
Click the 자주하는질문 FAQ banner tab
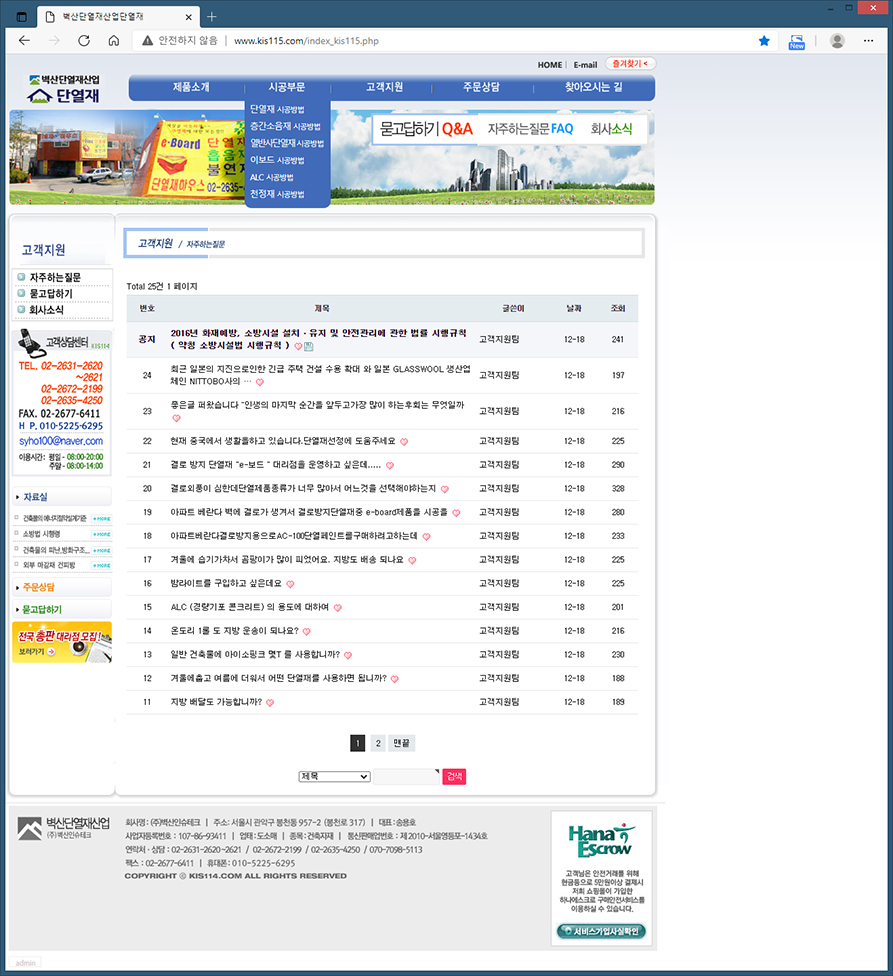(530, 130)
